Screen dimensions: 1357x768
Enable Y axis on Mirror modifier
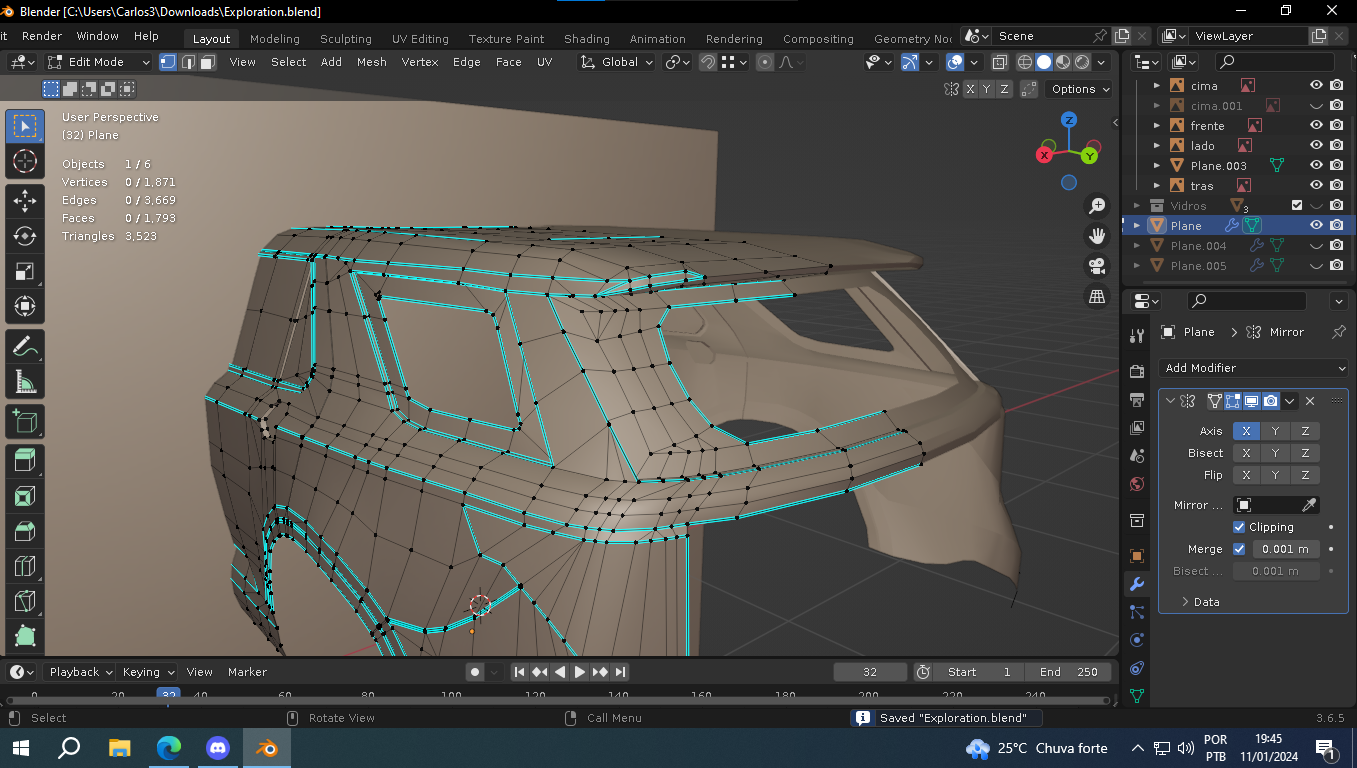tap(1275, 431)
